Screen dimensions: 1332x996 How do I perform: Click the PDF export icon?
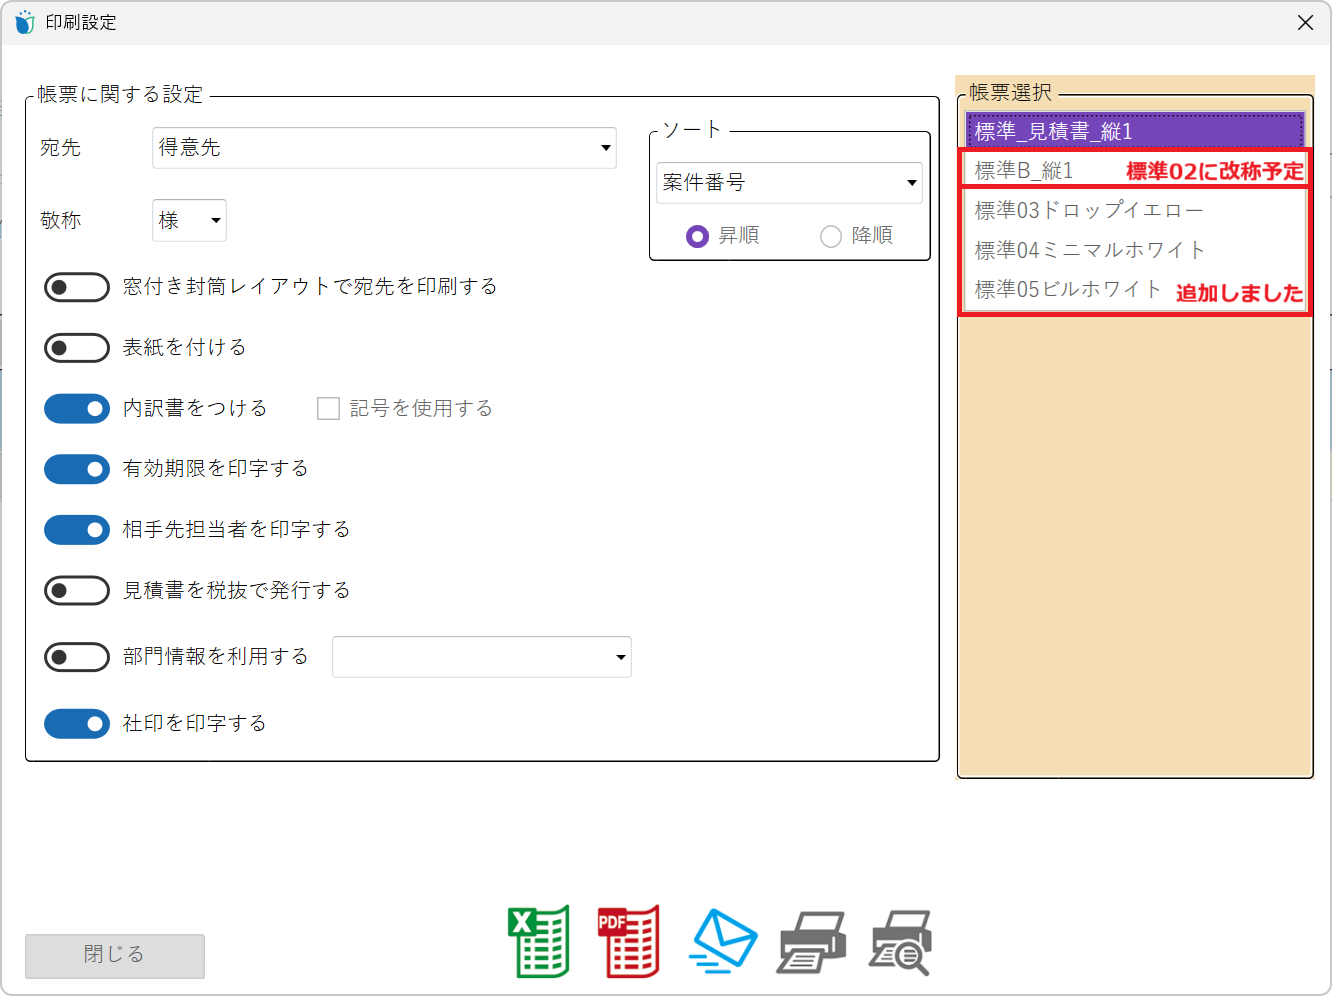(x=628, y=942)
